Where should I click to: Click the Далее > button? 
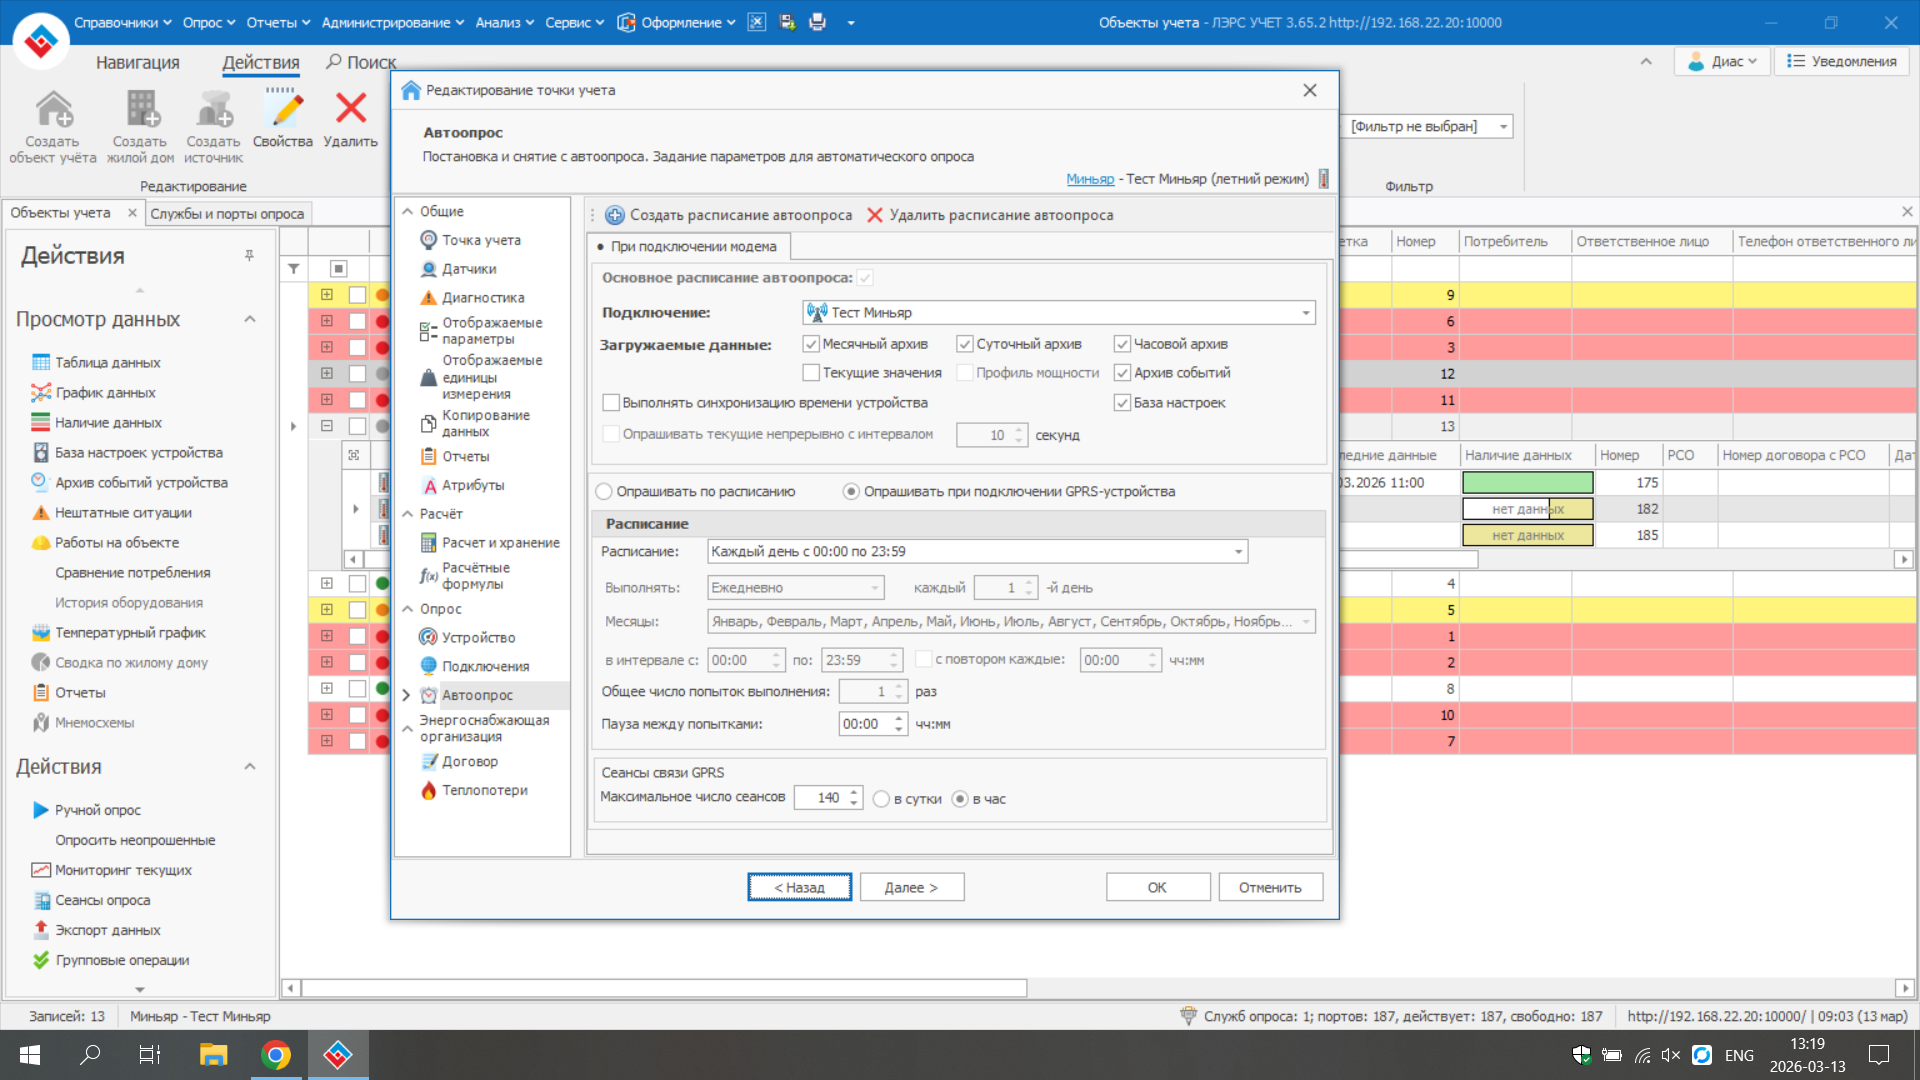tap(910, 888)
